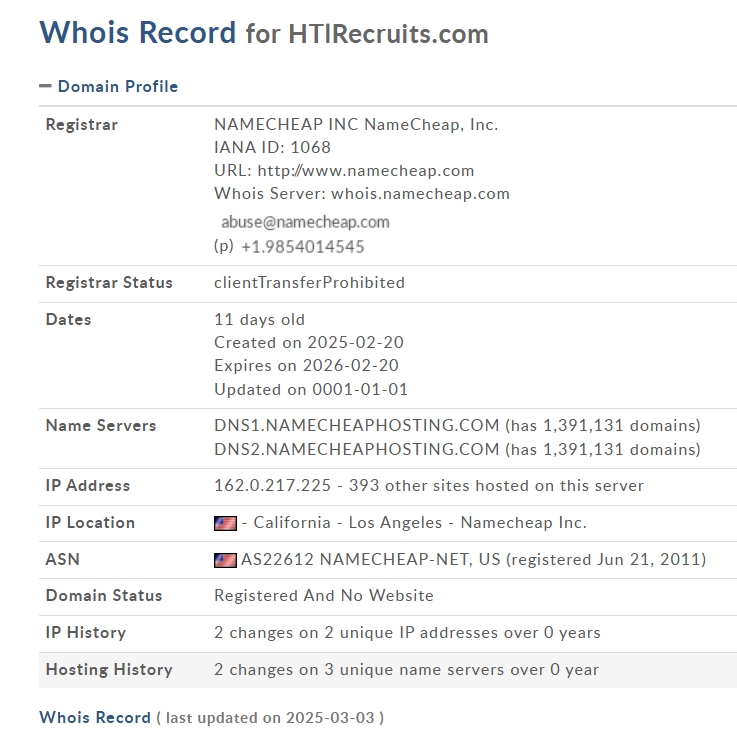Click Registered And No Website status
The image size is (737, 734).
point(324,595)
